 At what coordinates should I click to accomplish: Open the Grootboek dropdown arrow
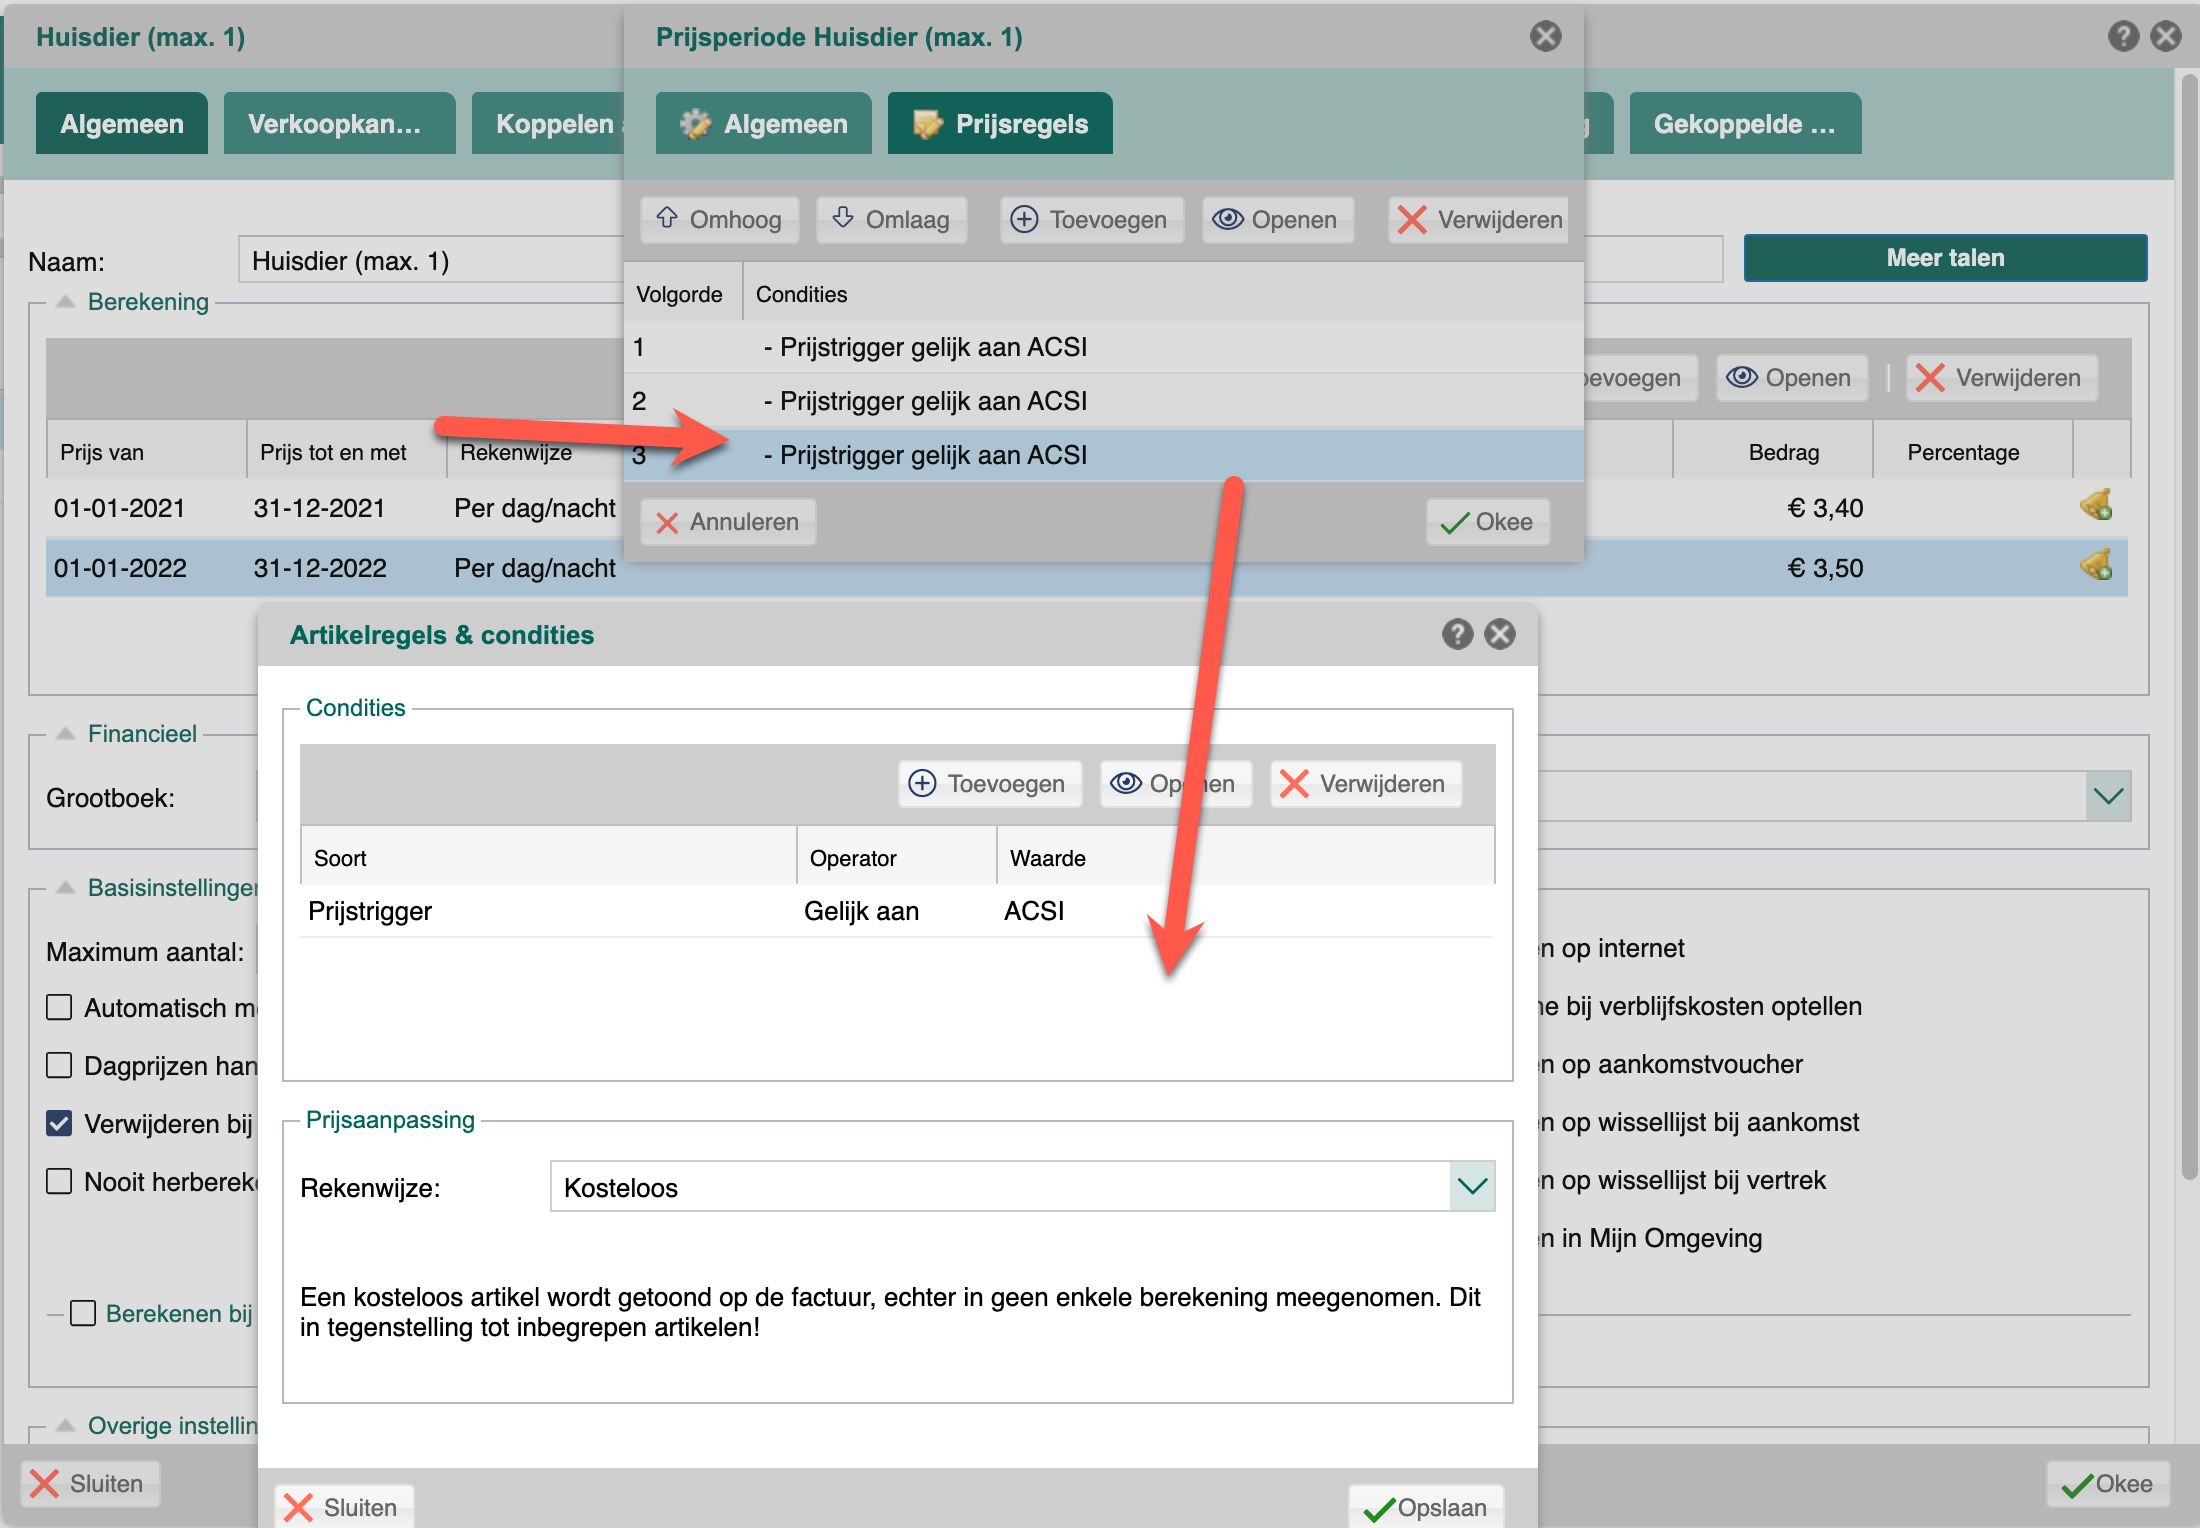point(2109,797)
